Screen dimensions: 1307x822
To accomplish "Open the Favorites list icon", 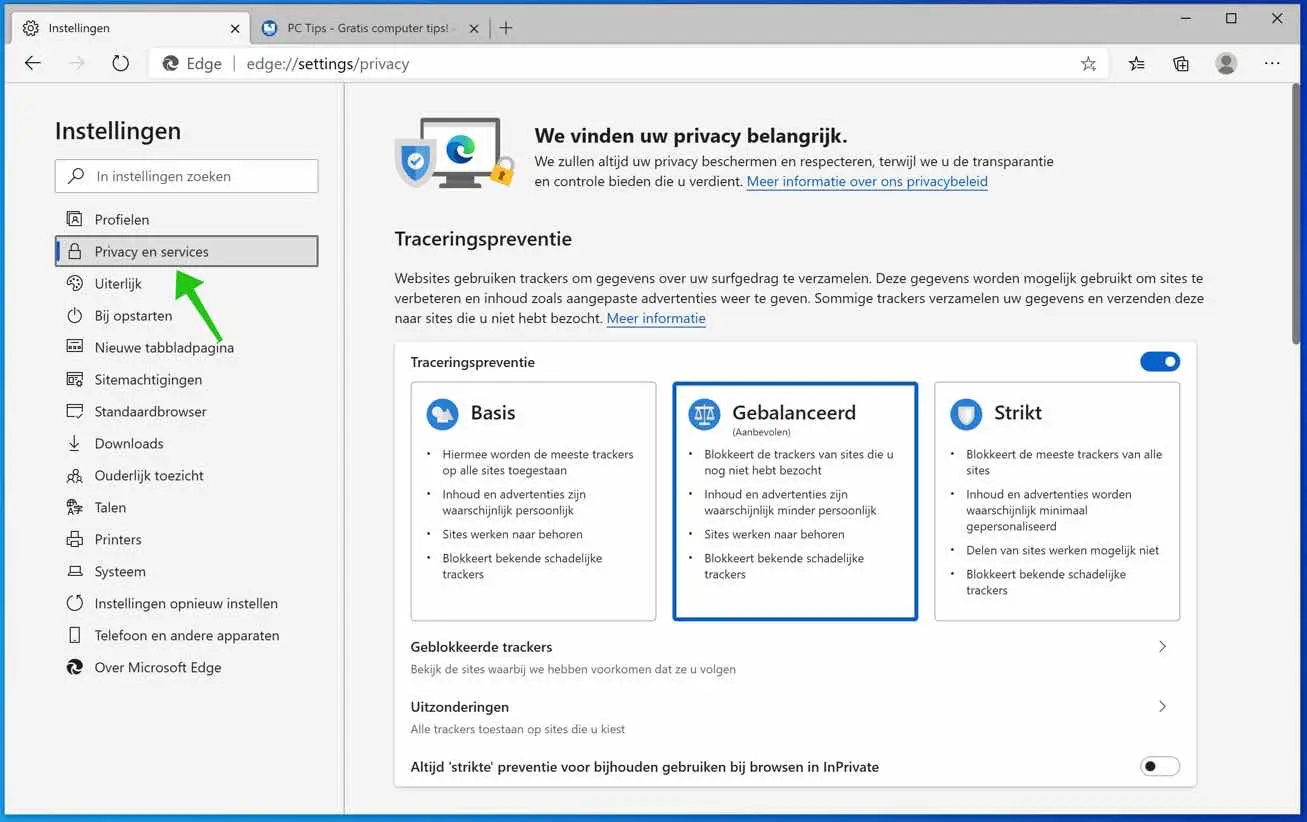I will click(x=1137, y=64).
